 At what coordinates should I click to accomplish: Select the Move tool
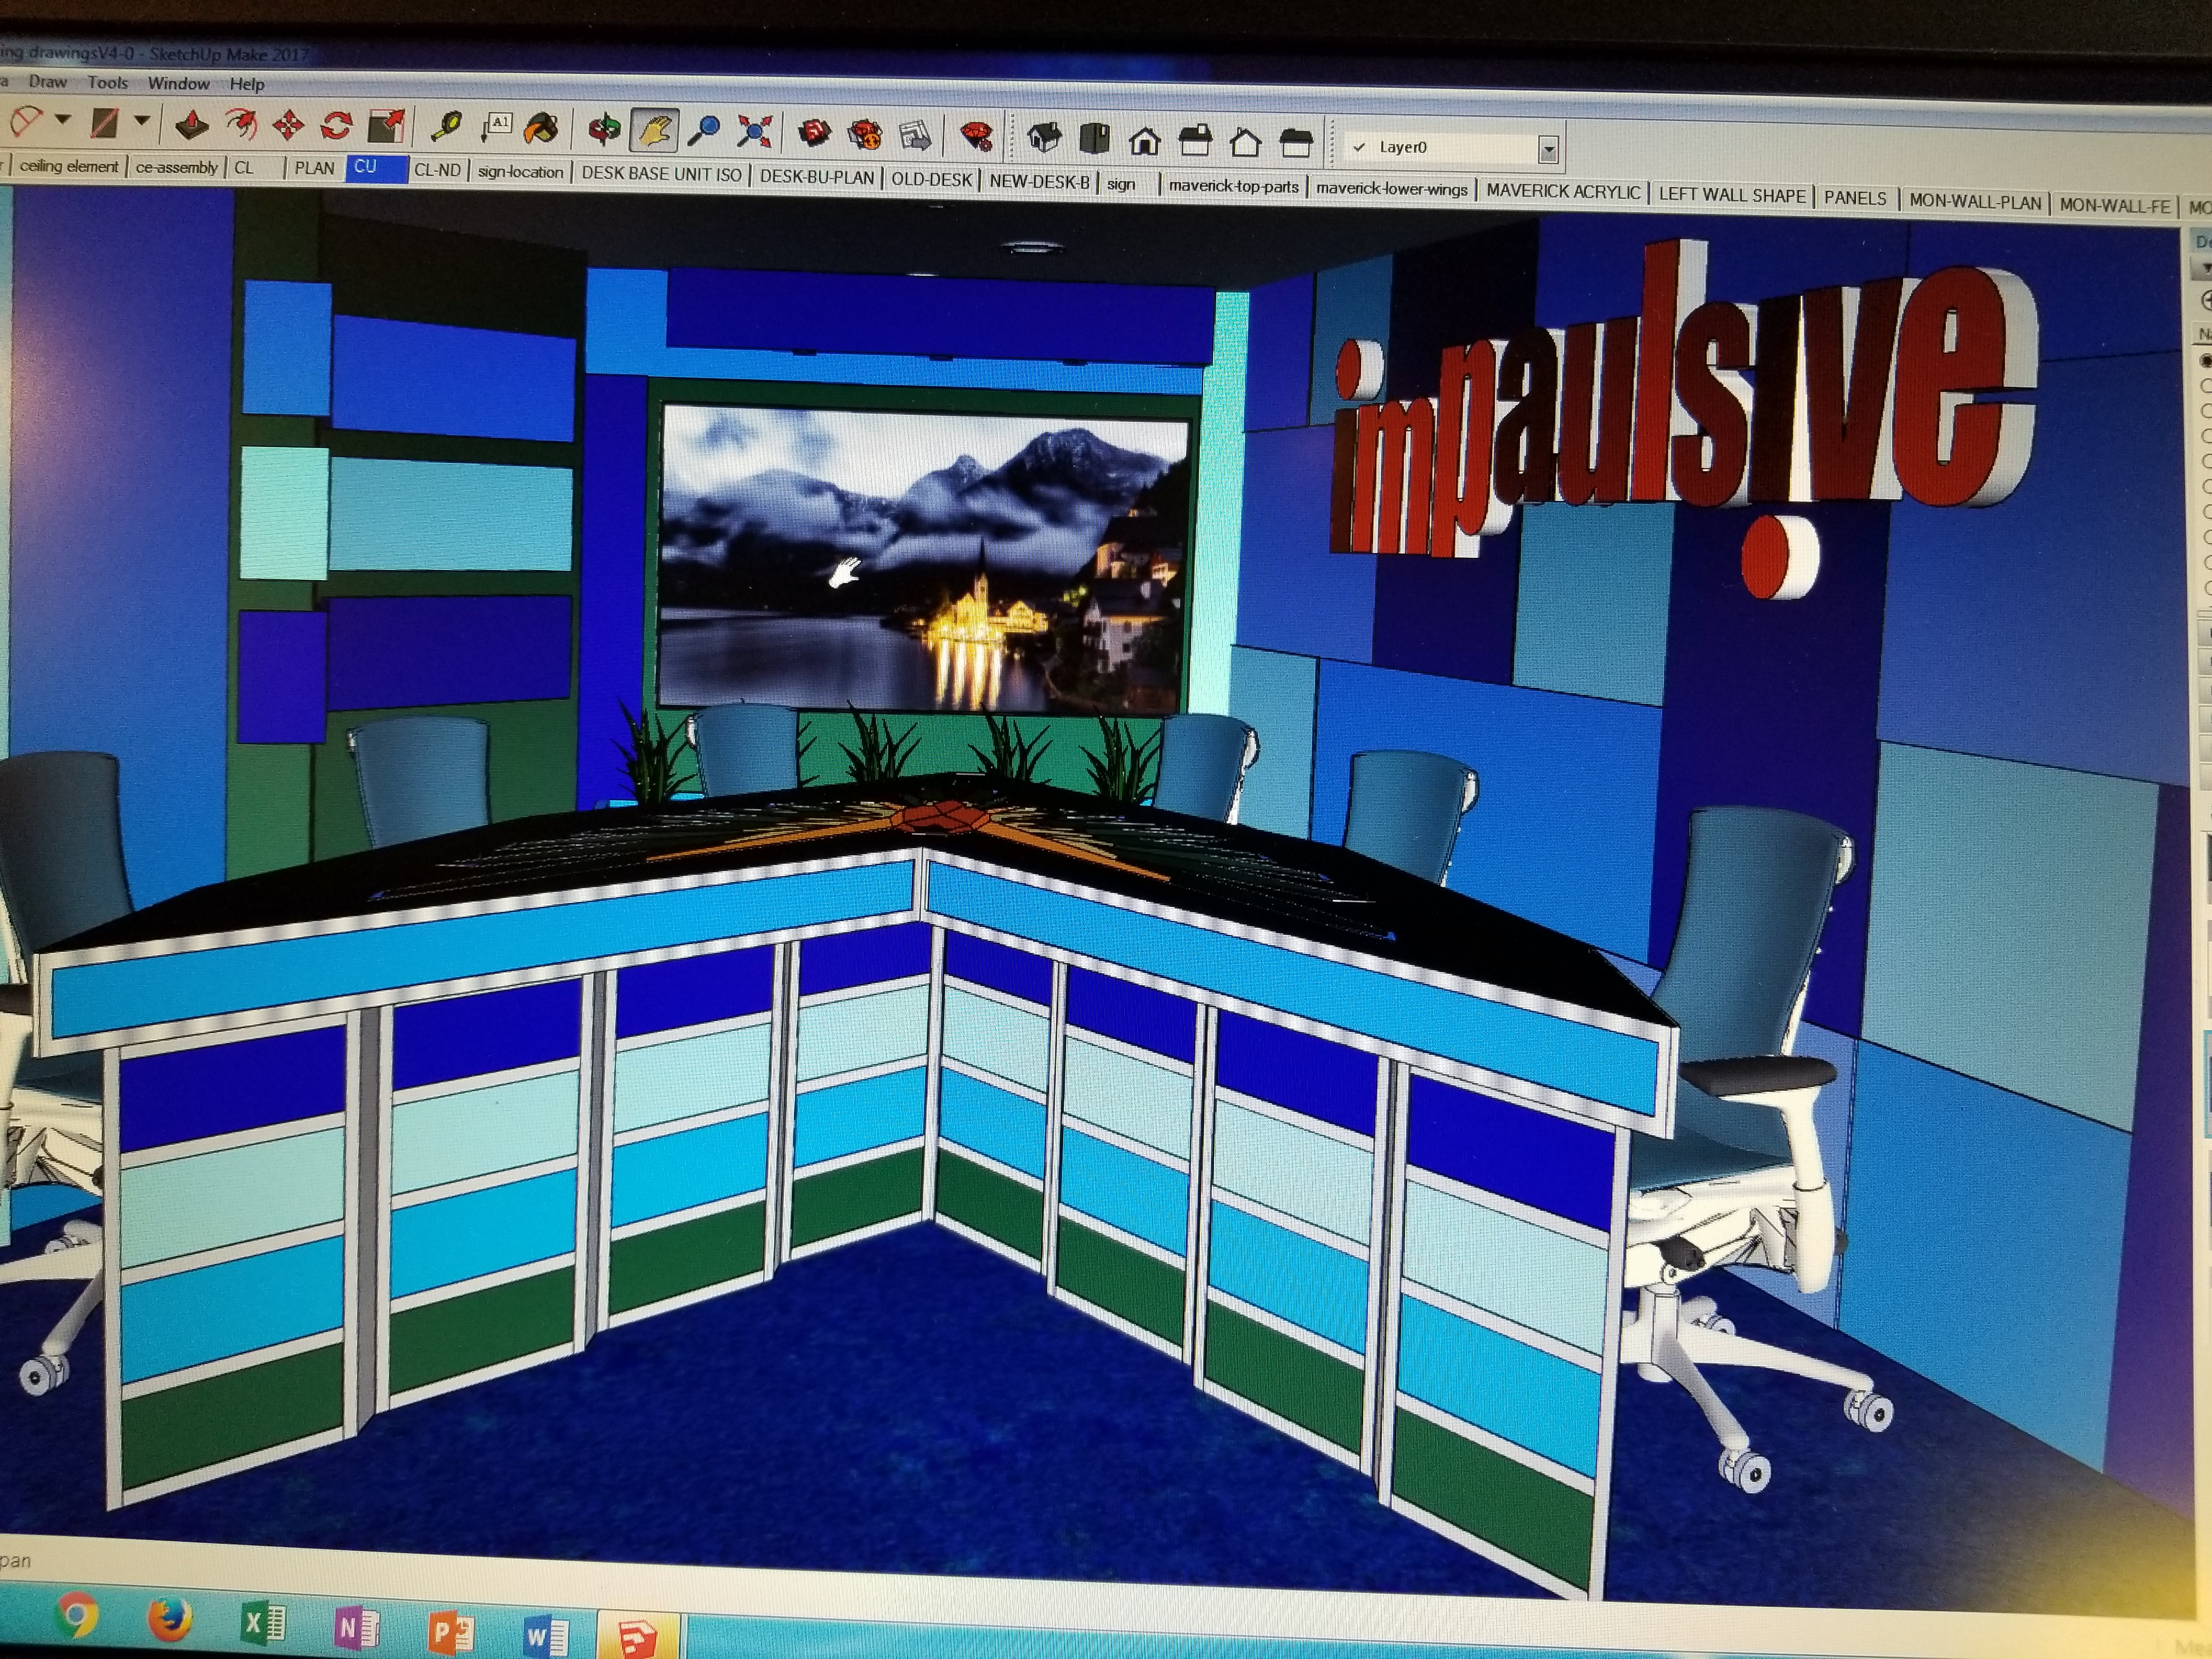click(288, 125)
